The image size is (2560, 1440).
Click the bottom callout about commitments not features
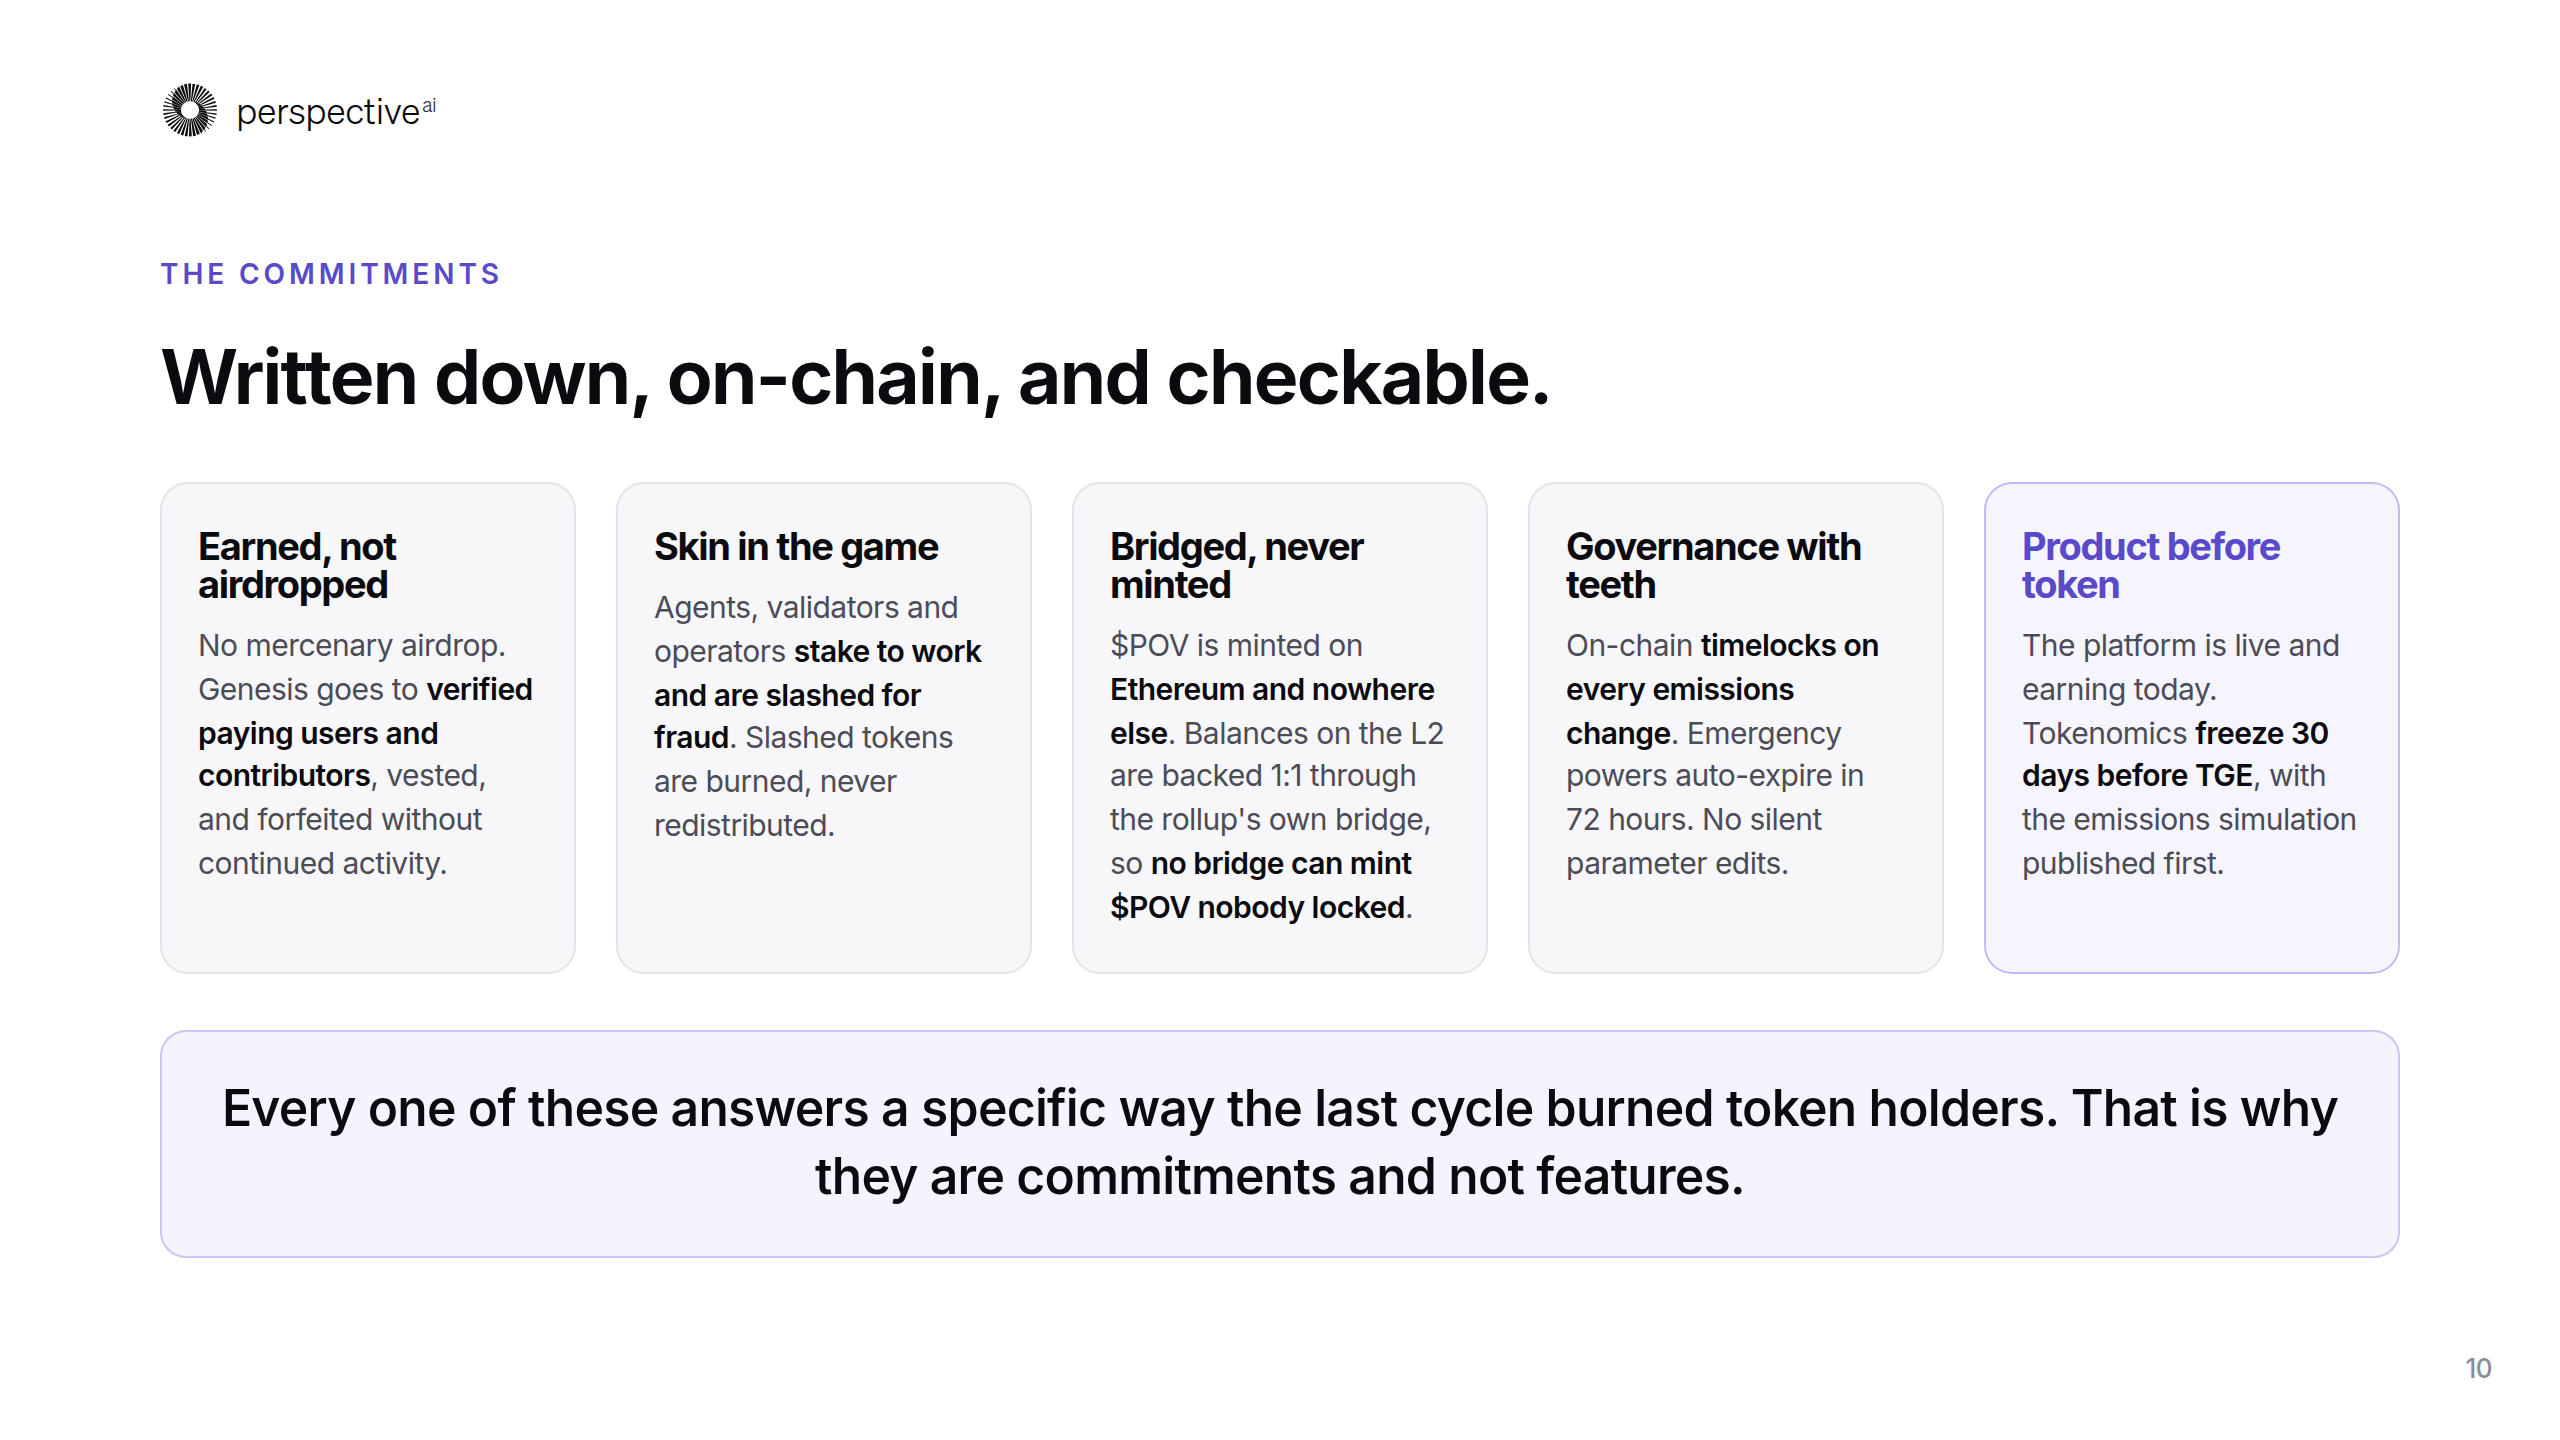1280,1143
